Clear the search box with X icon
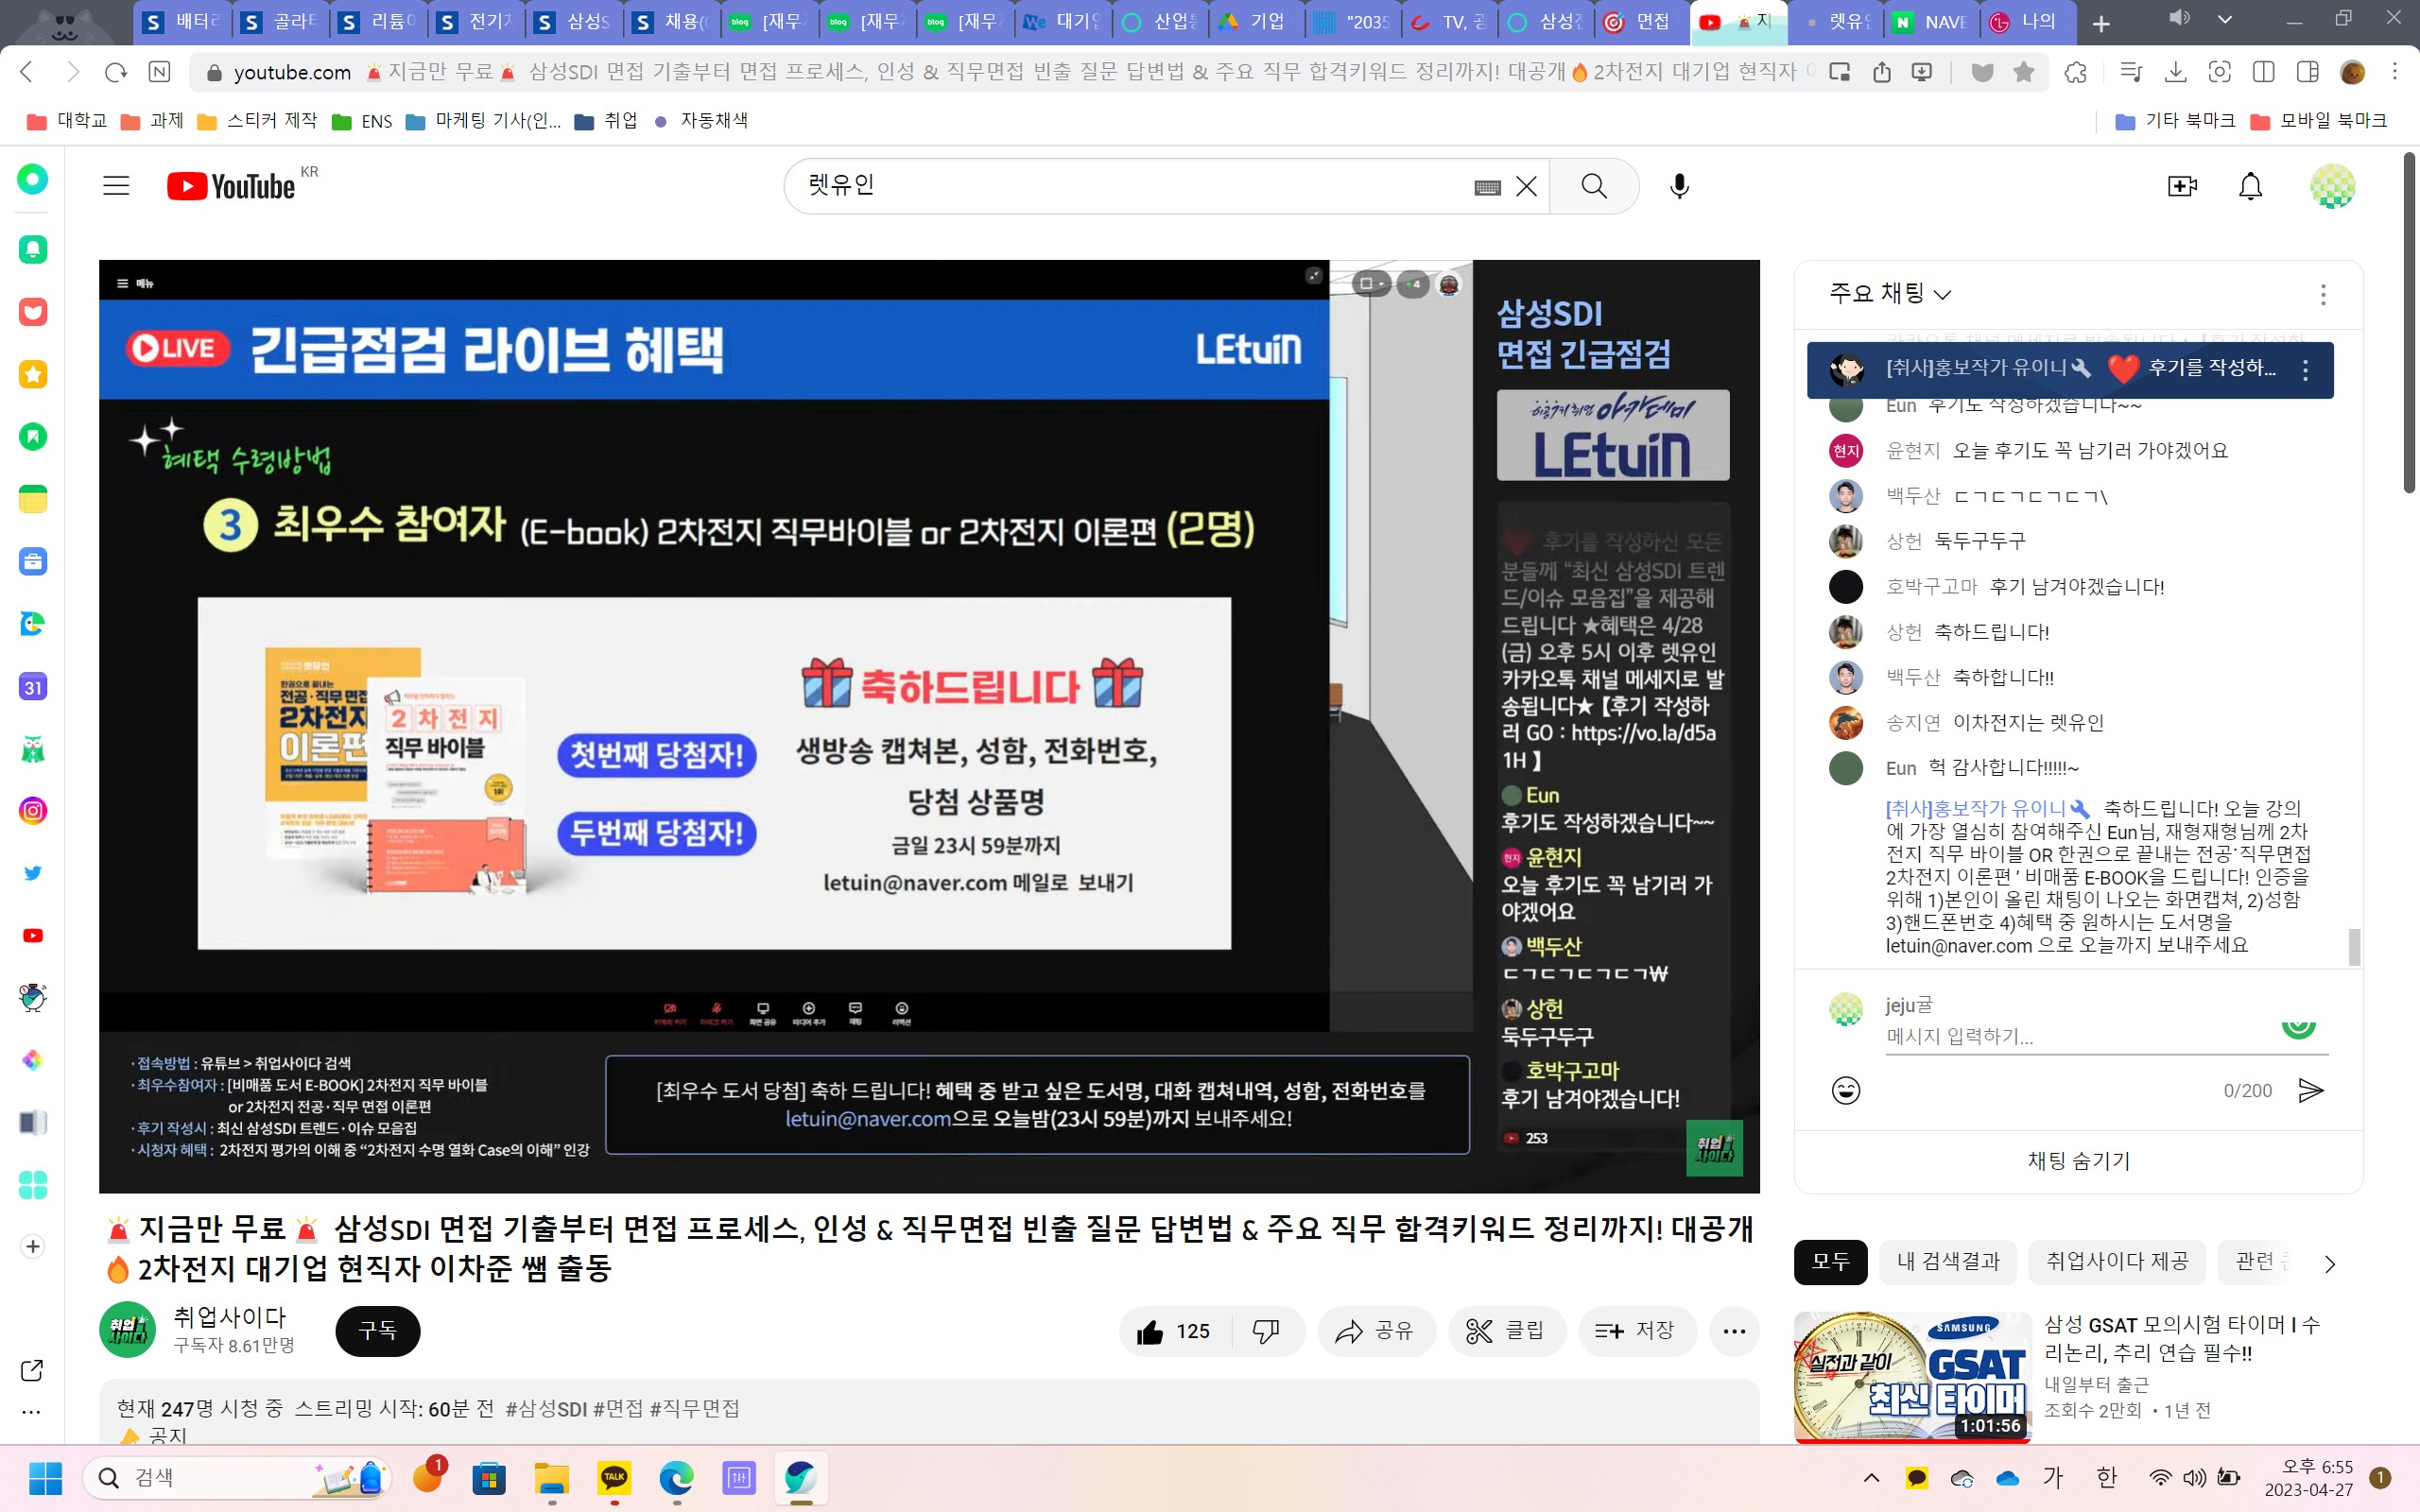Viewport: 2420px width, 1512px height. [1526, 186]
